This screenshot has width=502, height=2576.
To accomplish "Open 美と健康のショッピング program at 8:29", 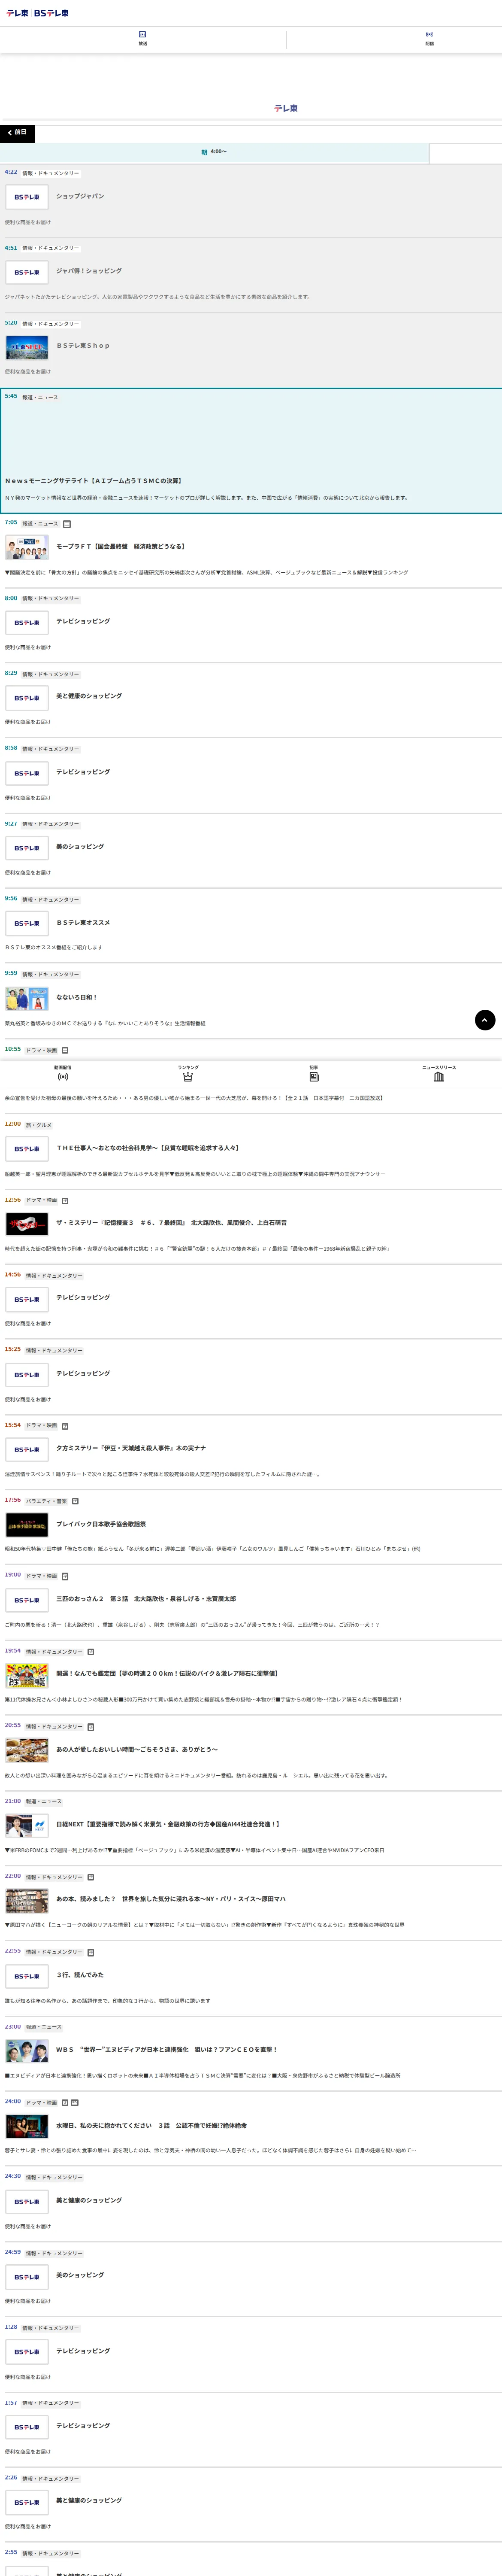I will click(89, 696).
